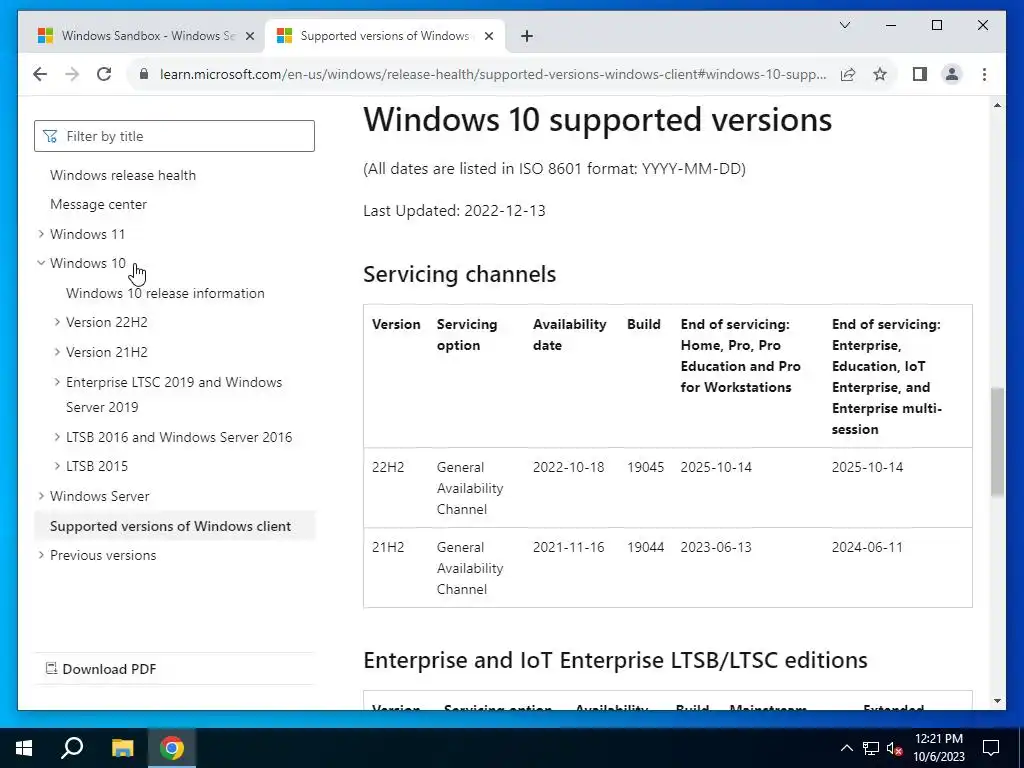
Task: Expand the Previous versions chevron
Action: [x=41, y=555]
